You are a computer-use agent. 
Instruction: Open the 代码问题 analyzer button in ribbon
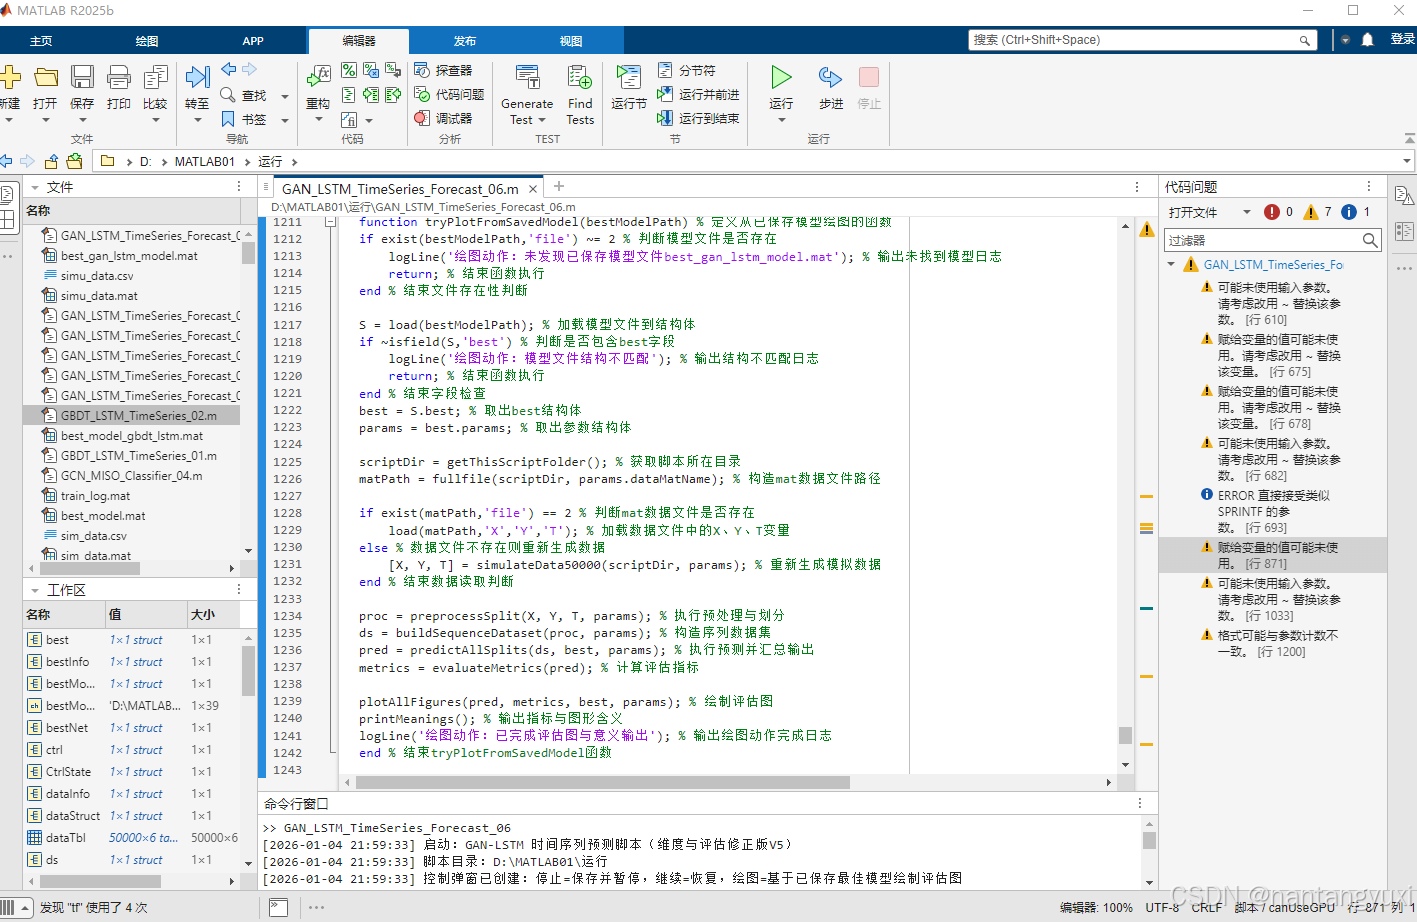pos(449,94)
